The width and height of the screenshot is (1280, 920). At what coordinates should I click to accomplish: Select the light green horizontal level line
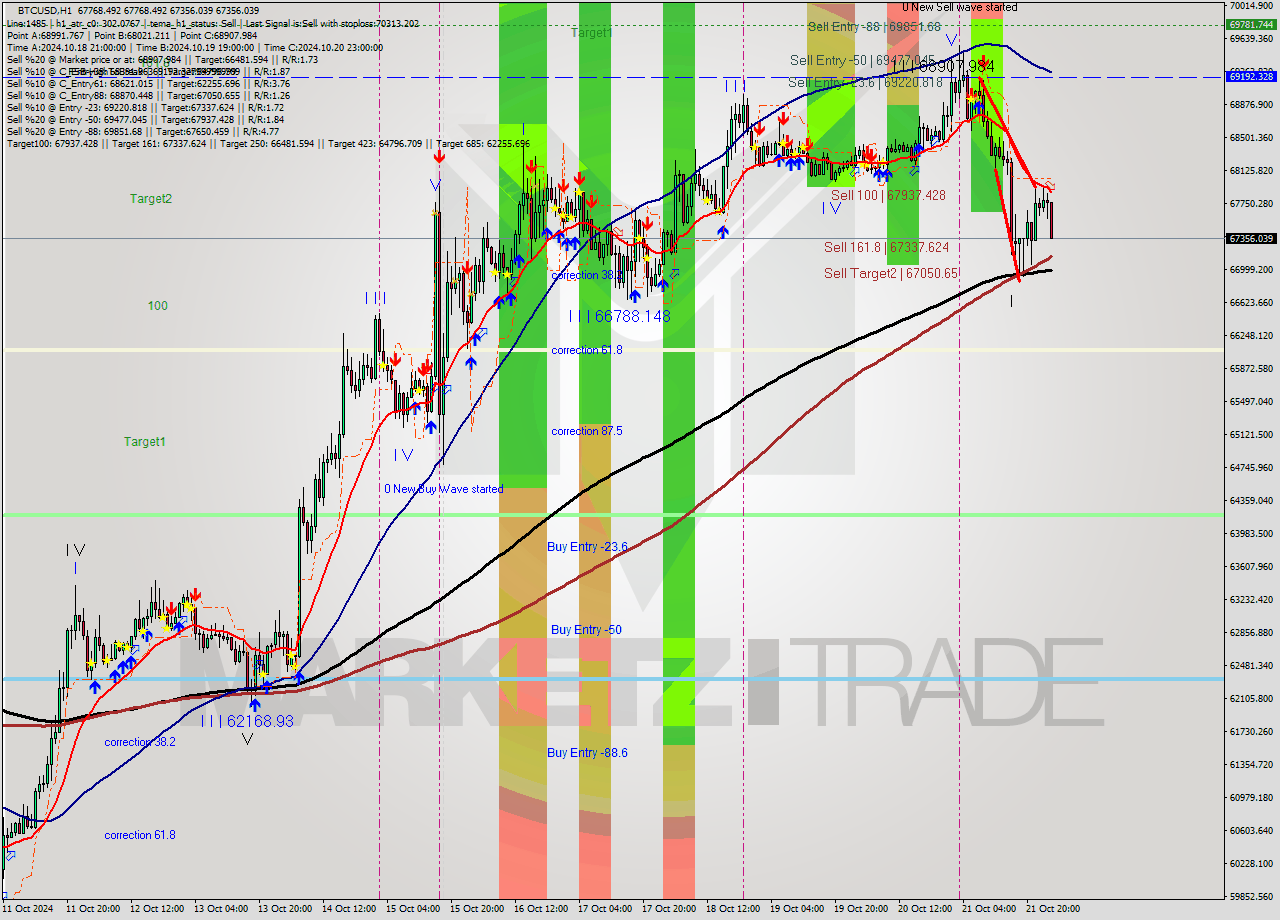coord(612,515)
